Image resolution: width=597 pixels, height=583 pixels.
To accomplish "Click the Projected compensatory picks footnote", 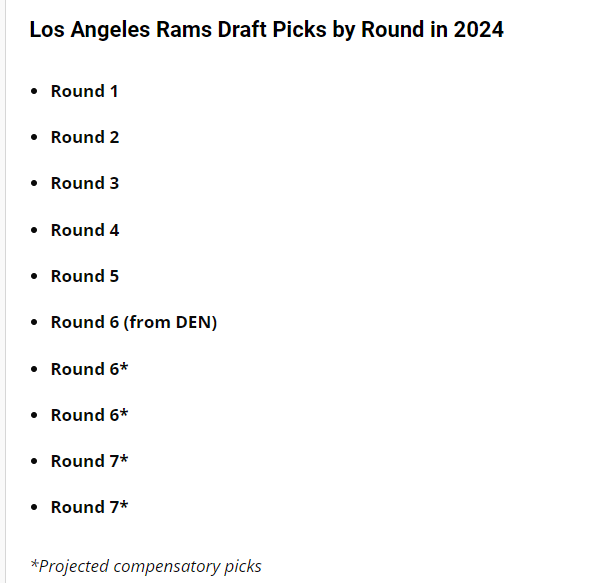I will point(146,567).
